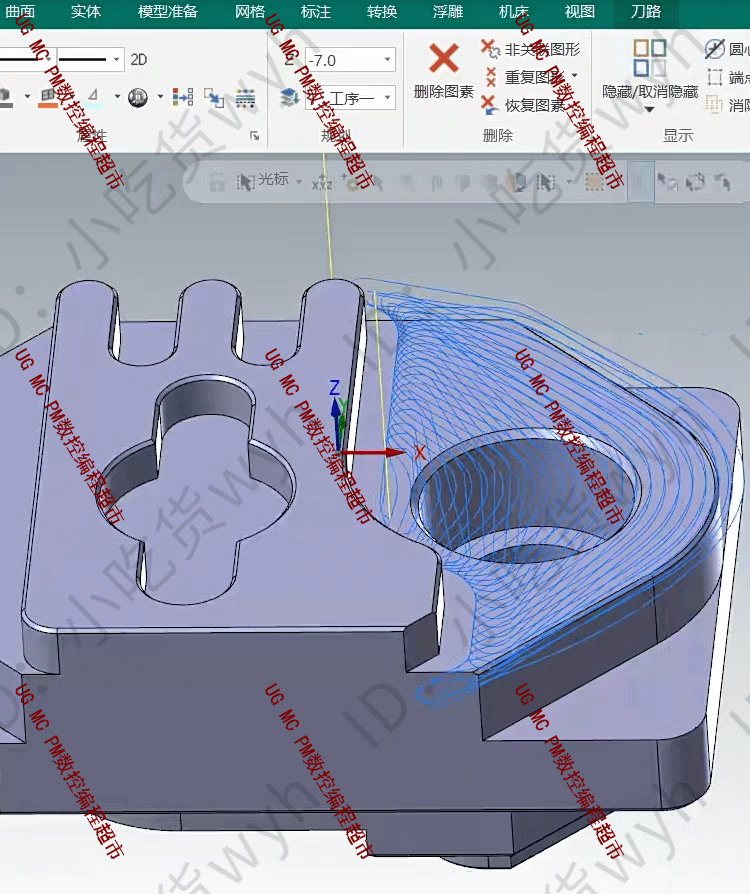Click the brown square selection icon
Image resolution: width=750 pixels, height=894 pixels.
pyautogui.click(x=594, y=182)
